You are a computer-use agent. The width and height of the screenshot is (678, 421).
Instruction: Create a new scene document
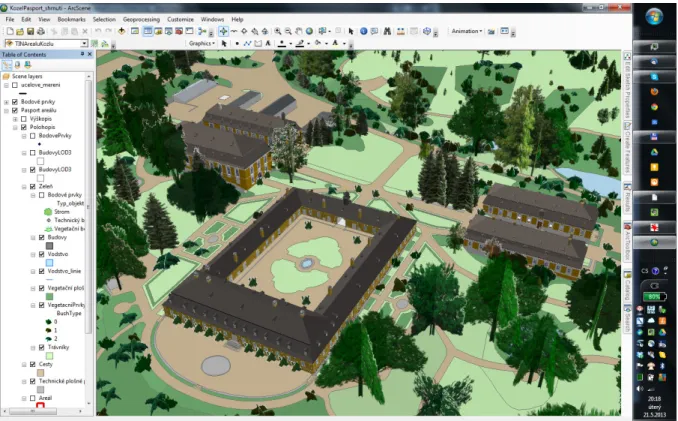click(10, 32)
